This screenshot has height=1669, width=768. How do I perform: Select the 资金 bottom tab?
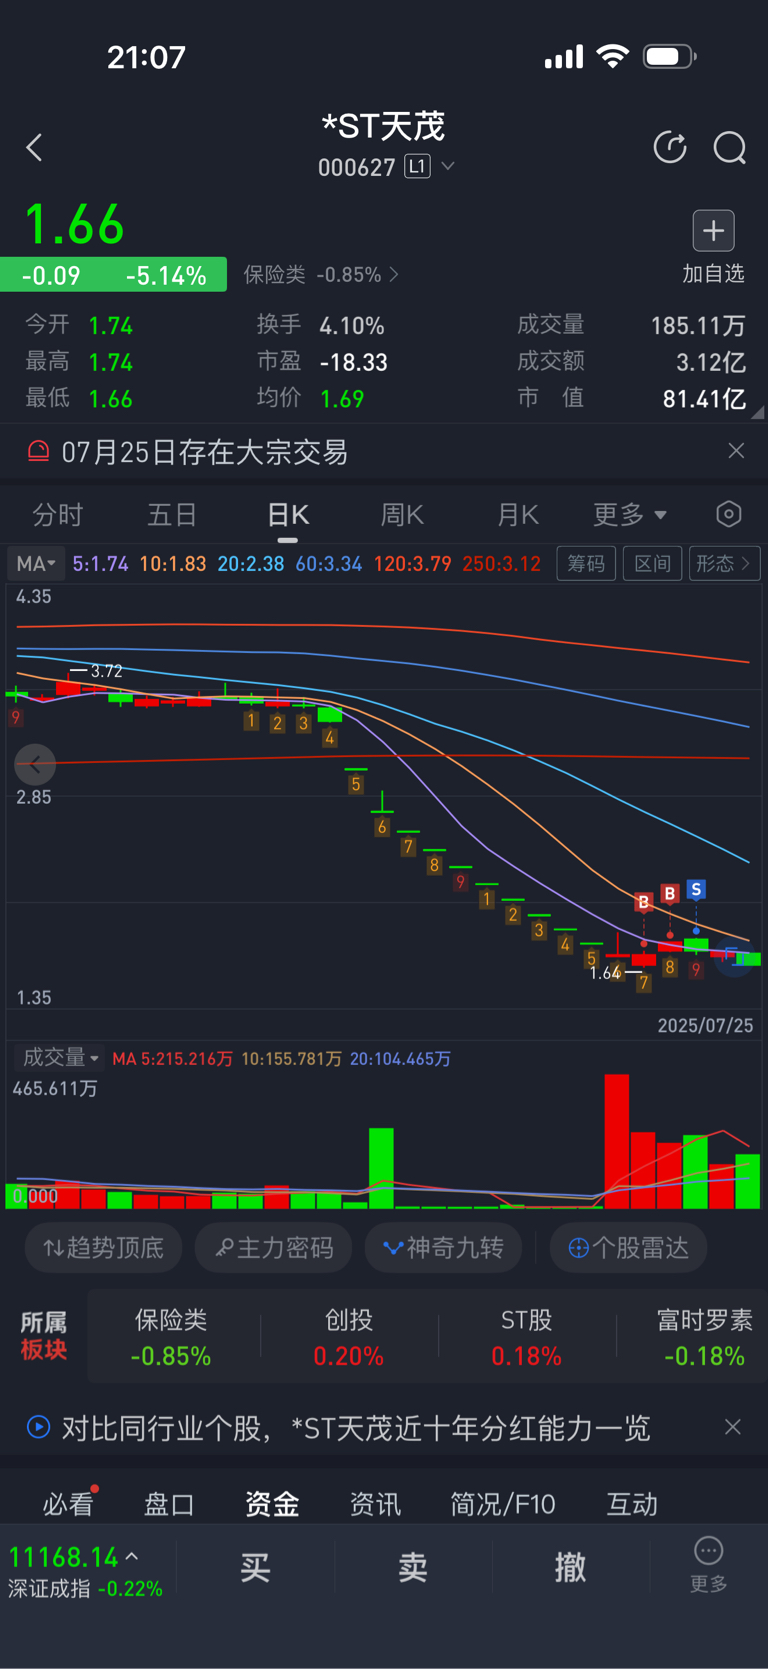pos(272,1503)
